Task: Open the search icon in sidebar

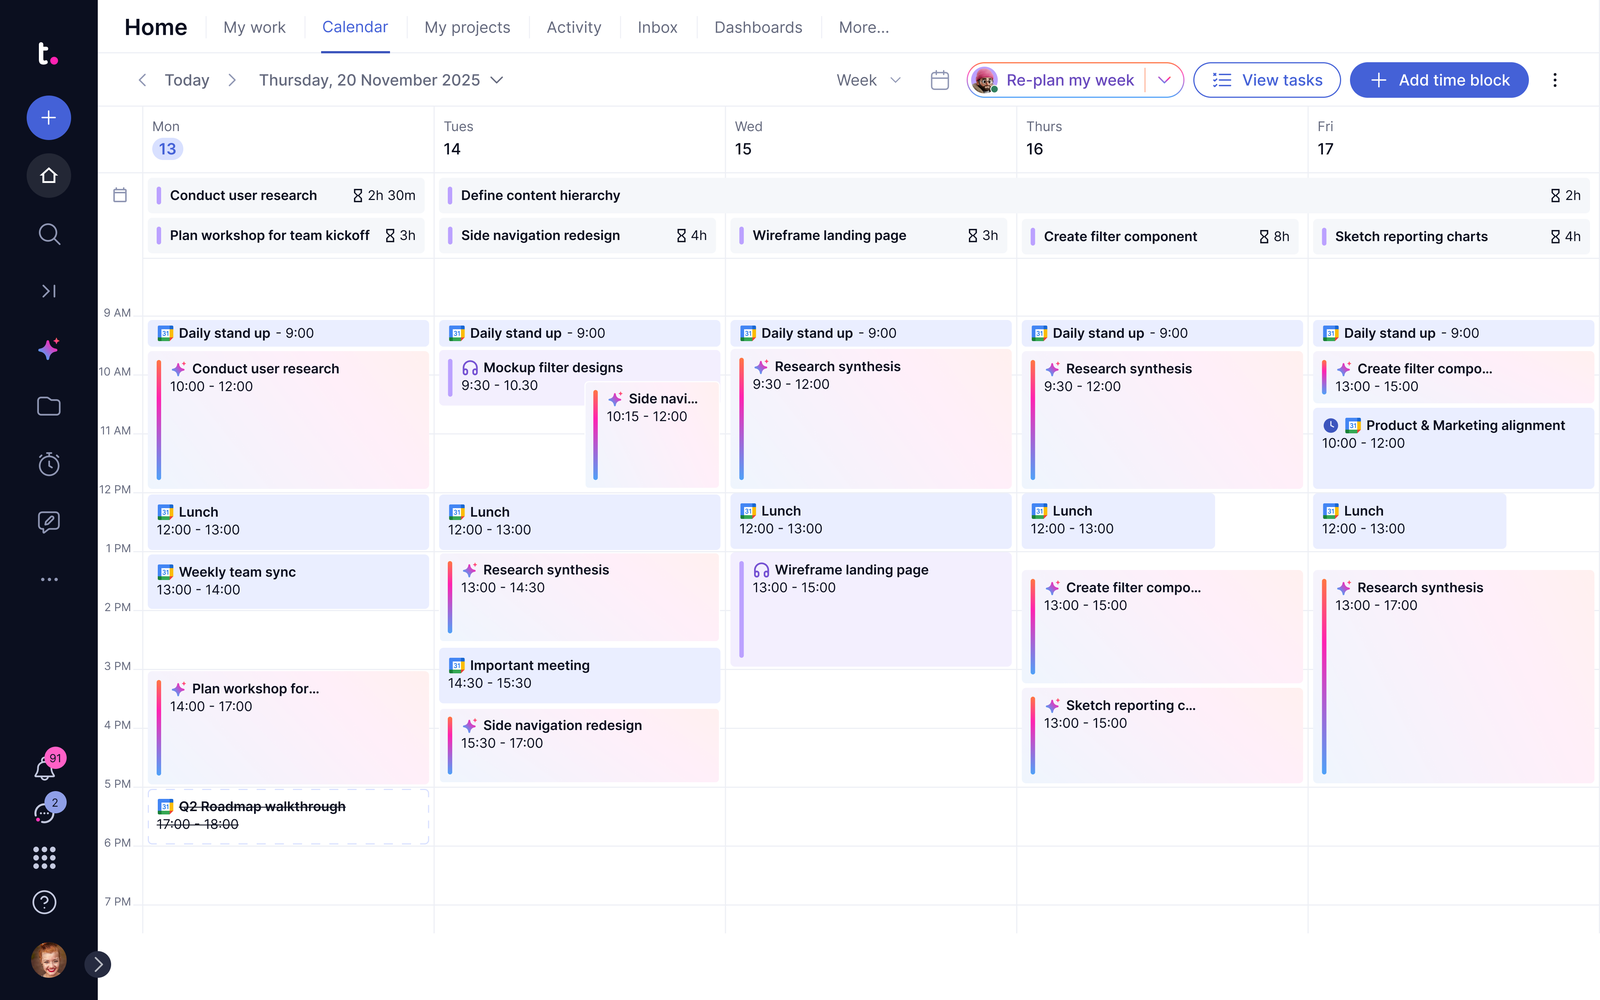Action: [49, 234]
